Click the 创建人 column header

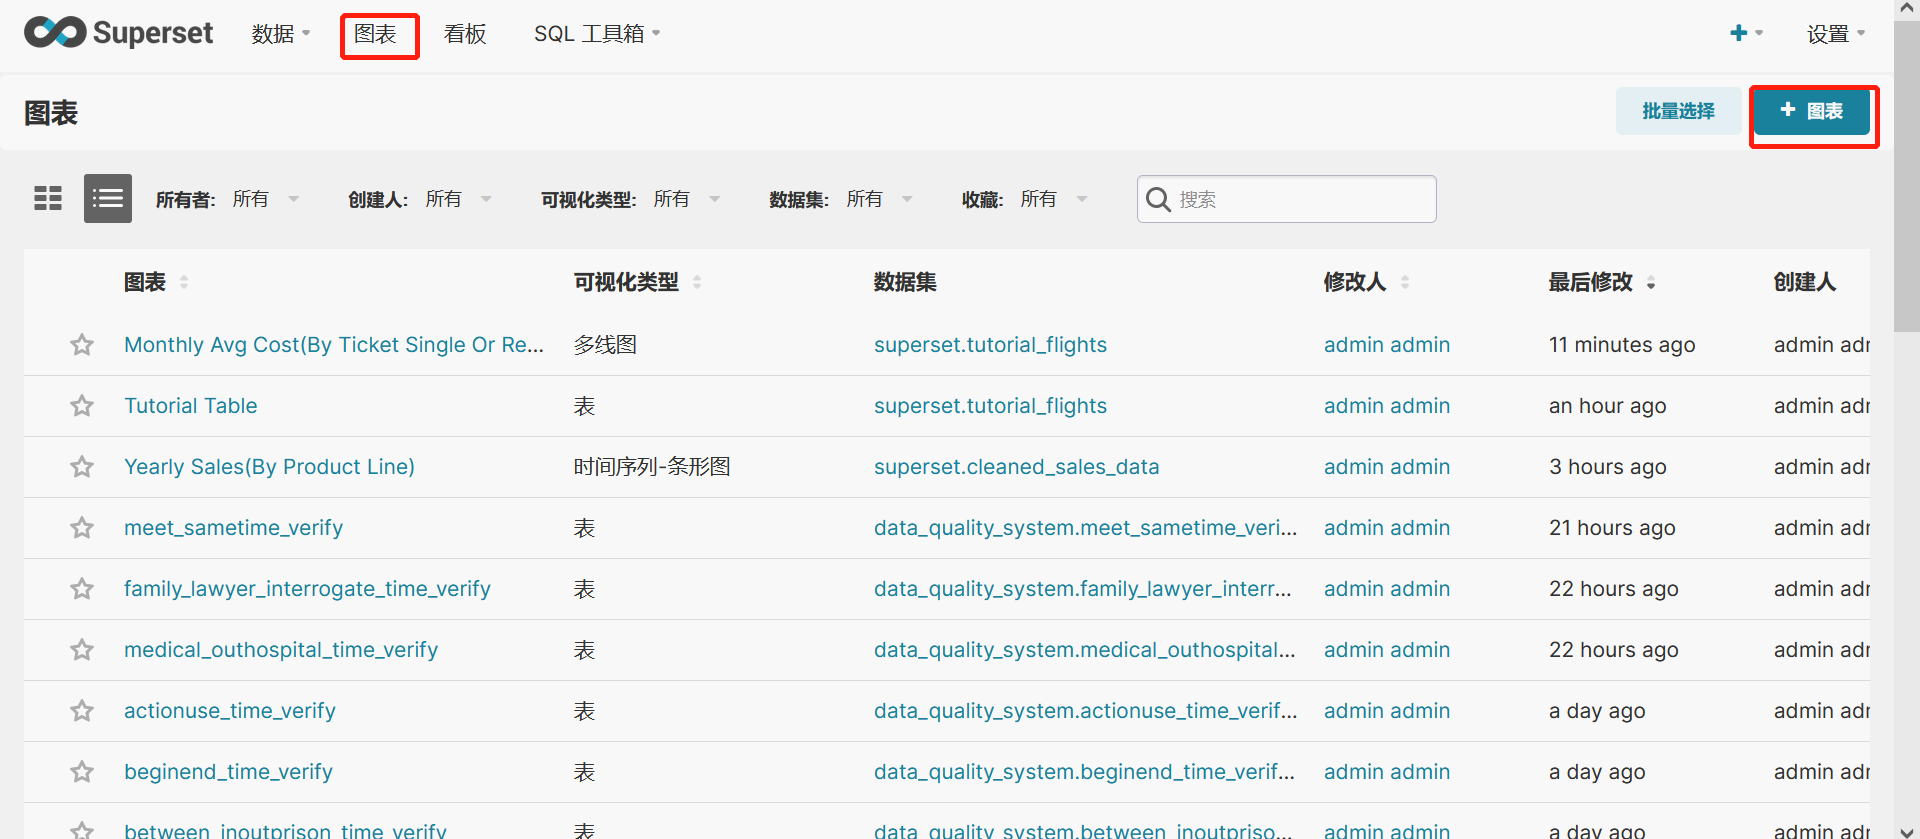[x=1804, y=283]
